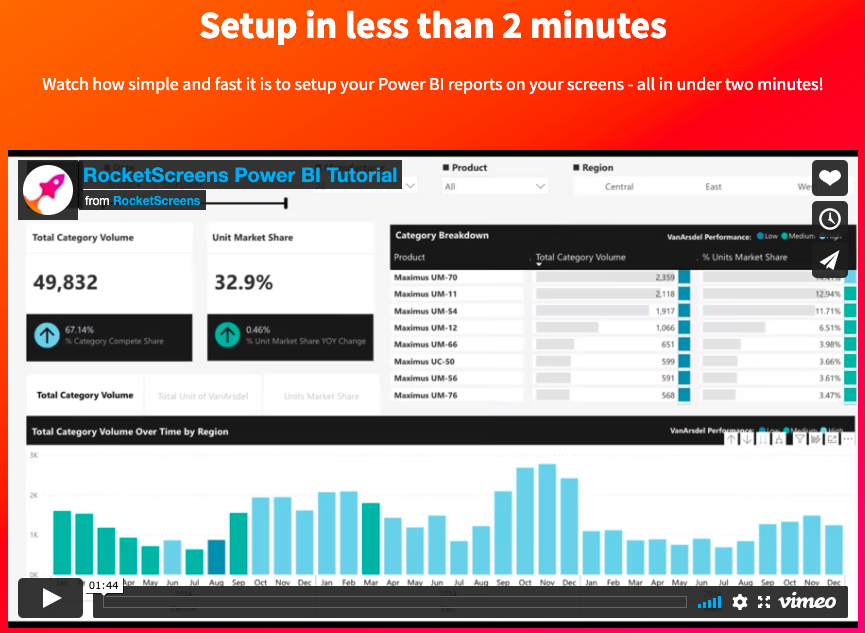Add video to Watch Later (clock icon)
Image resolution: width=865 pixels, height=633 pixels.
[x=830, y=219]
